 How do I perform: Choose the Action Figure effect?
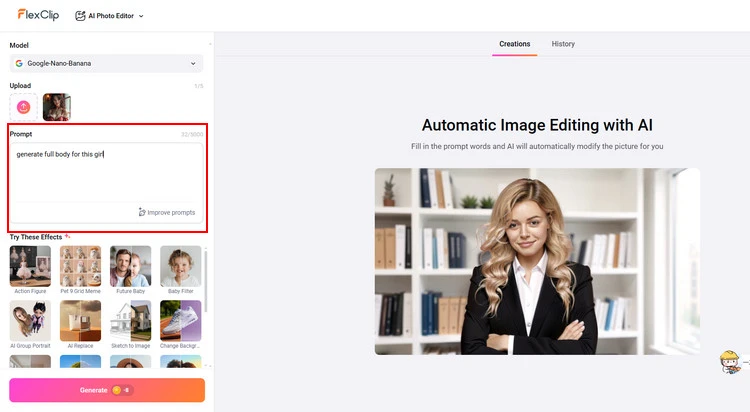(30, 266)
